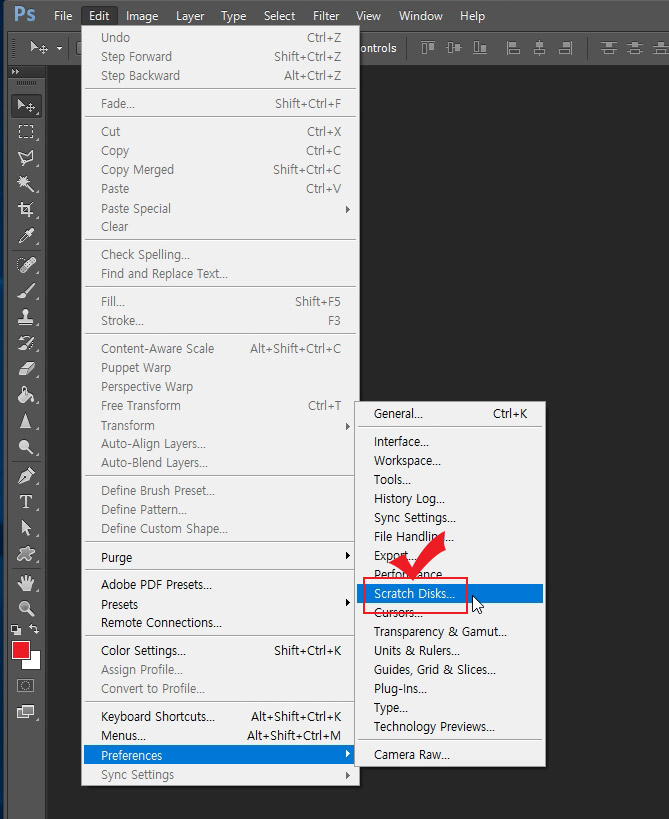Select the Magic Wand tool
This screenshot has height=819, width=669.
(26, 183)
